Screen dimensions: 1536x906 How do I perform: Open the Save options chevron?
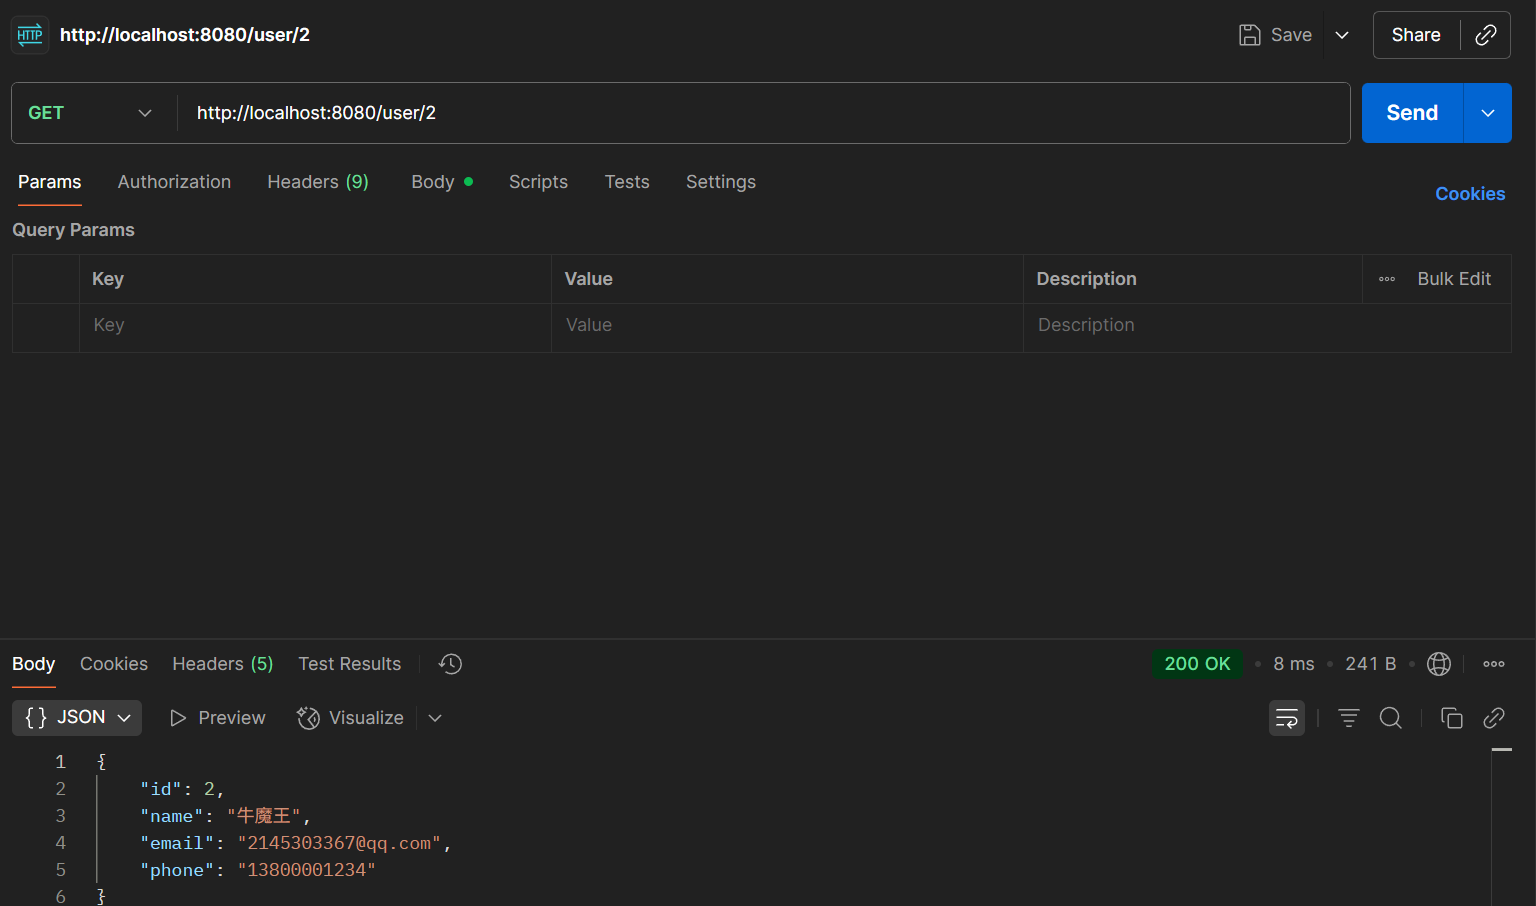click(1341, 34)
